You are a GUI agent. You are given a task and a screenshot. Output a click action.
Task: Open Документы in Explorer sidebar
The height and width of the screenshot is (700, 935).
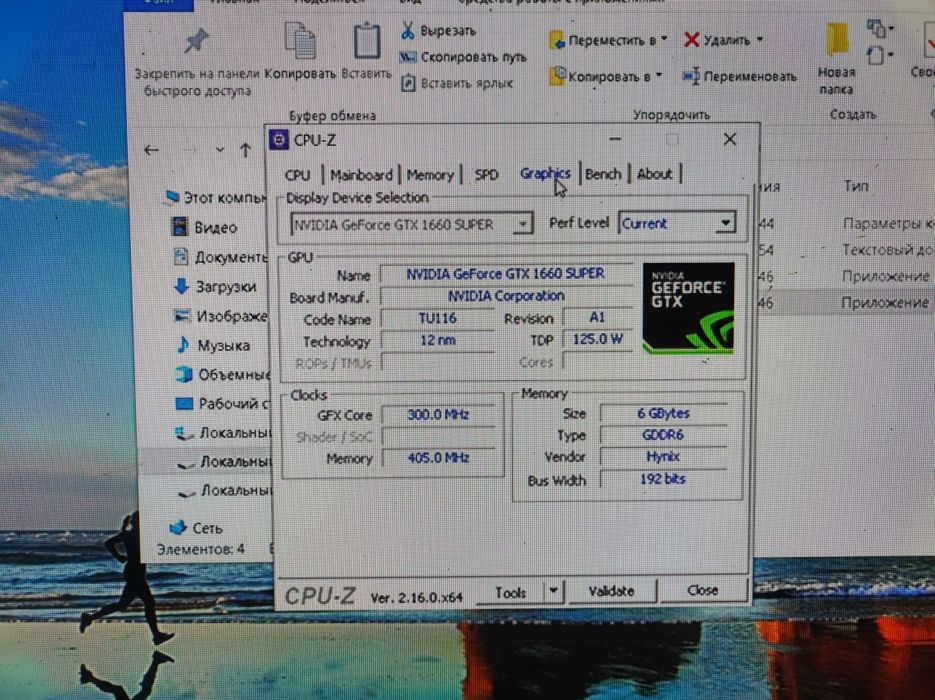(x=219, y=257)
